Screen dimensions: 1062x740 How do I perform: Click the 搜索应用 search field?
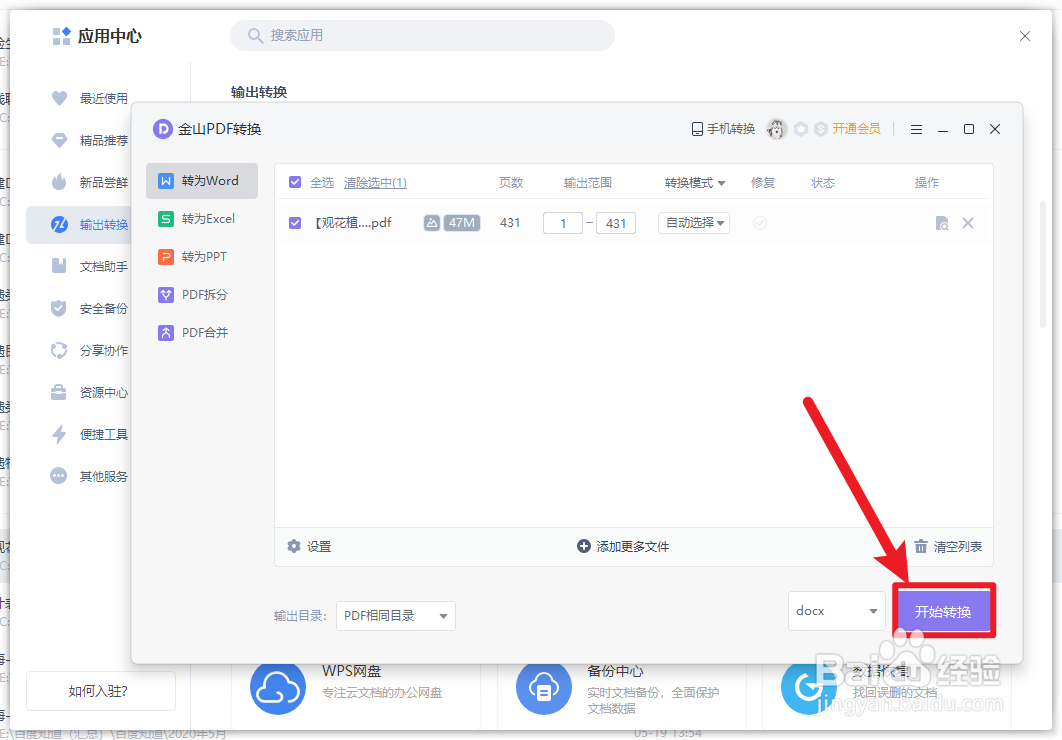click(x=420, y=35)
